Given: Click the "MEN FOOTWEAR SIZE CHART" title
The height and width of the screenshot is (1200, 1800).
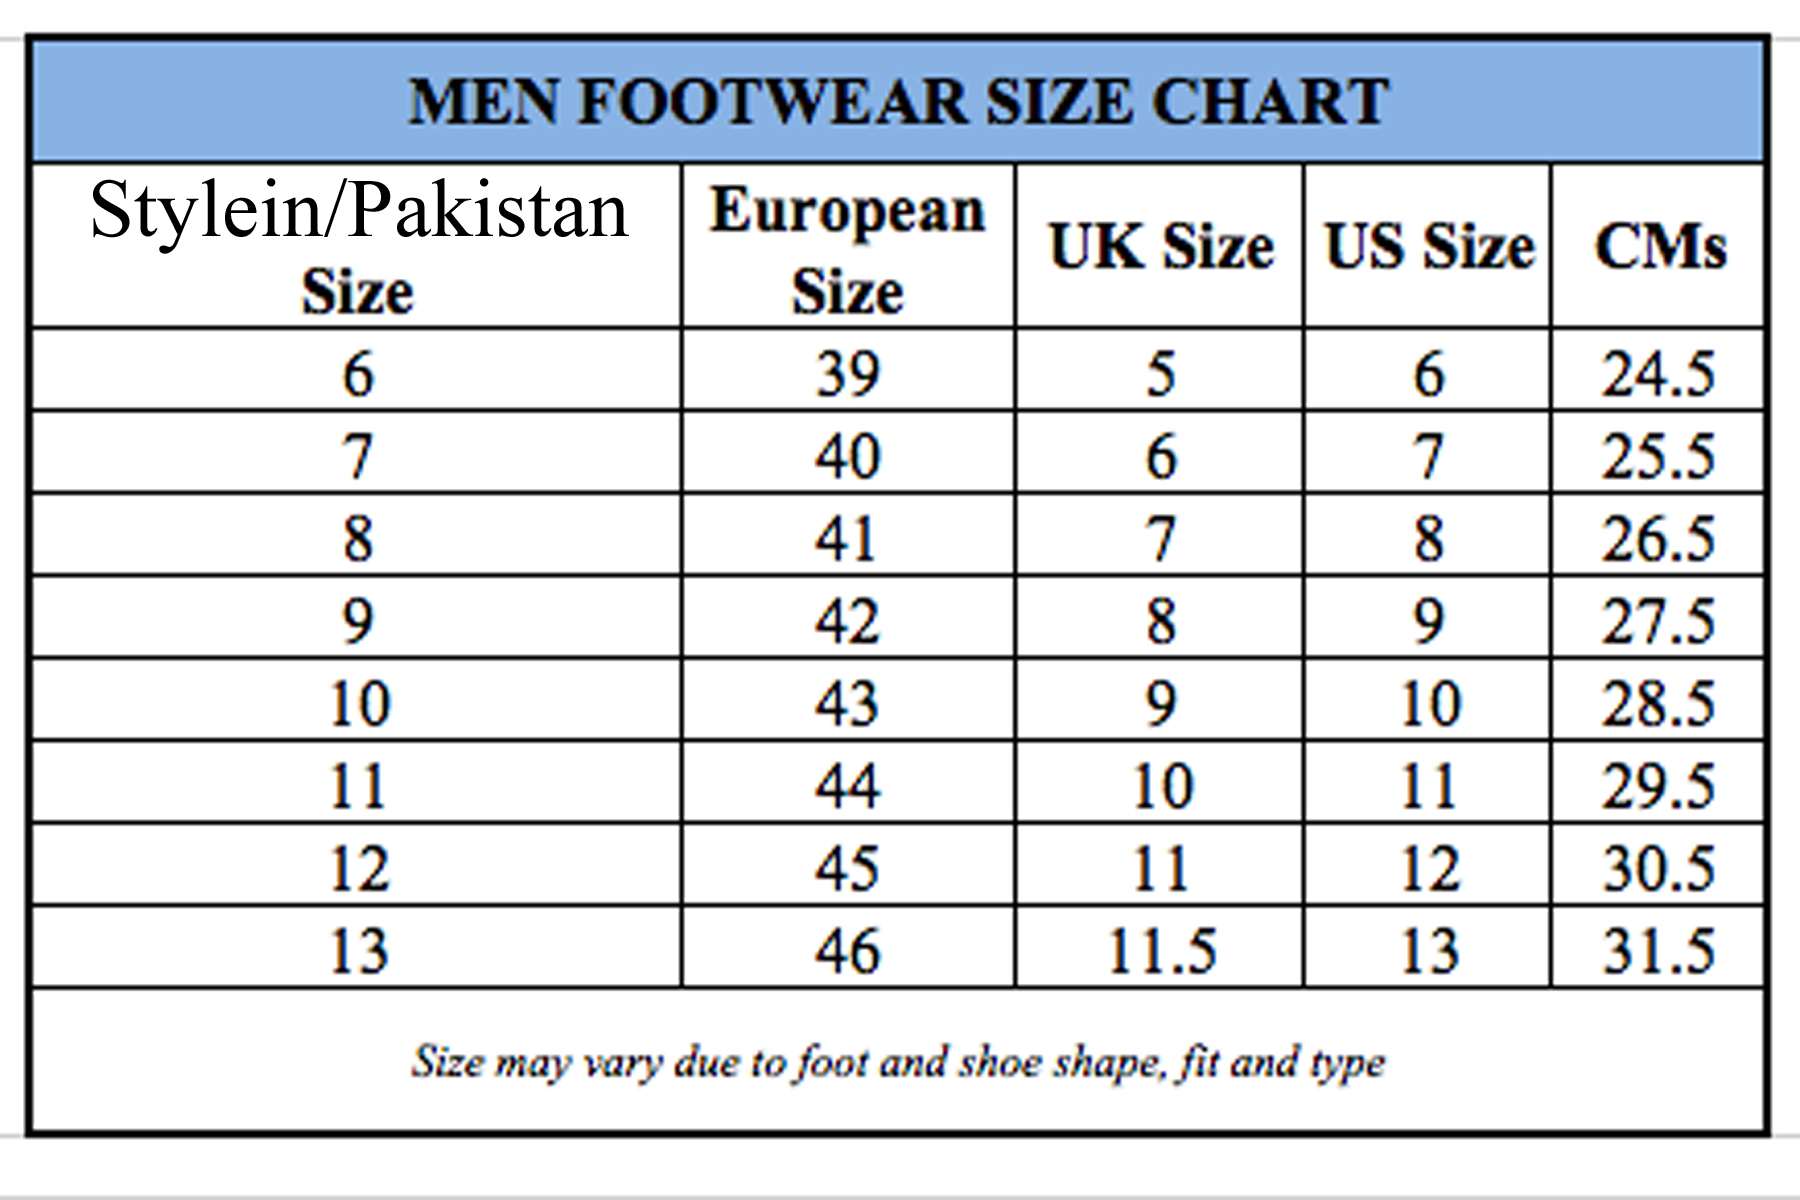Looking at the screenshot, I should pyautogui.click(x=898, y=102).
